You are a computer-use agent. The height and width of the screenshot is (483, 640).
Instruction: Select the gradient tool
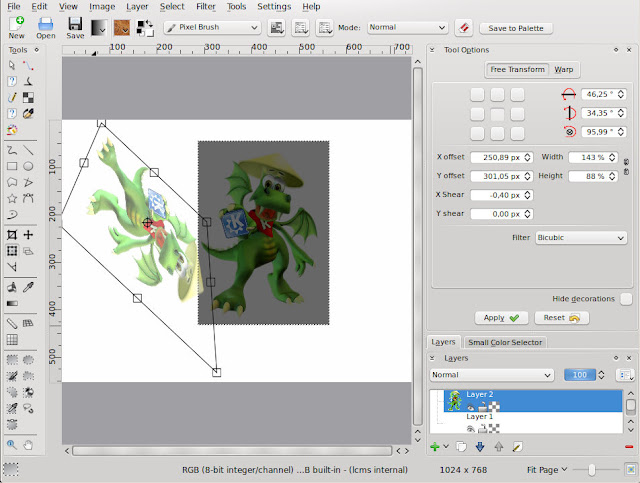12,303
